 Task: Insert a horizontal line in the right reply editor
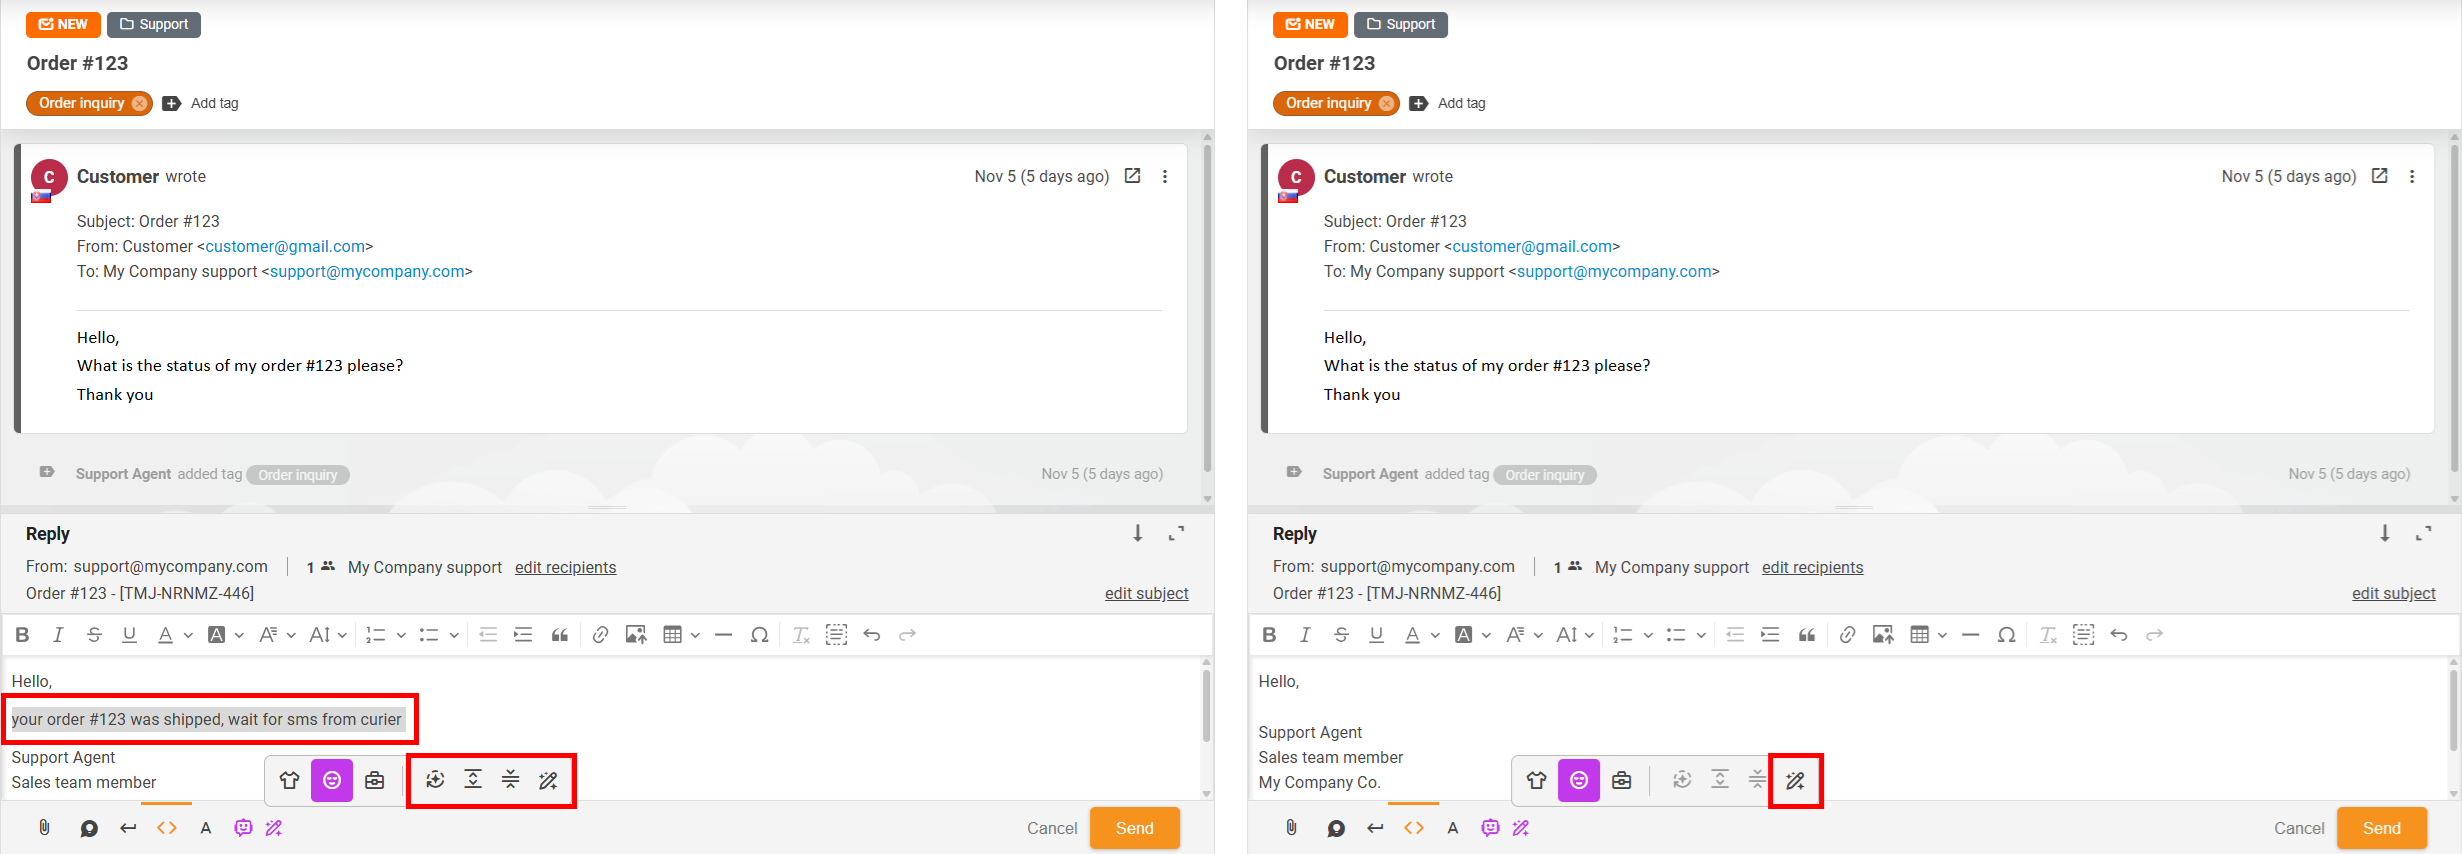pyautogui.click(x=1970, y=635)
